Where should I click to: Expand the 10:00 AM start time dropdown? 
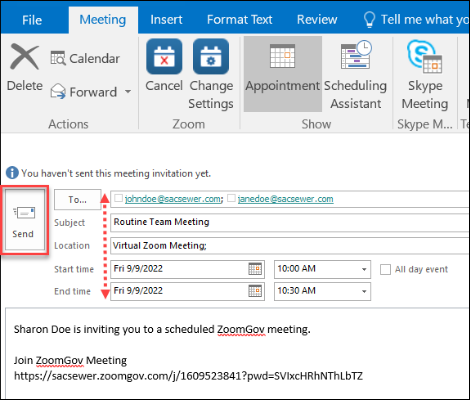point(364,269)
